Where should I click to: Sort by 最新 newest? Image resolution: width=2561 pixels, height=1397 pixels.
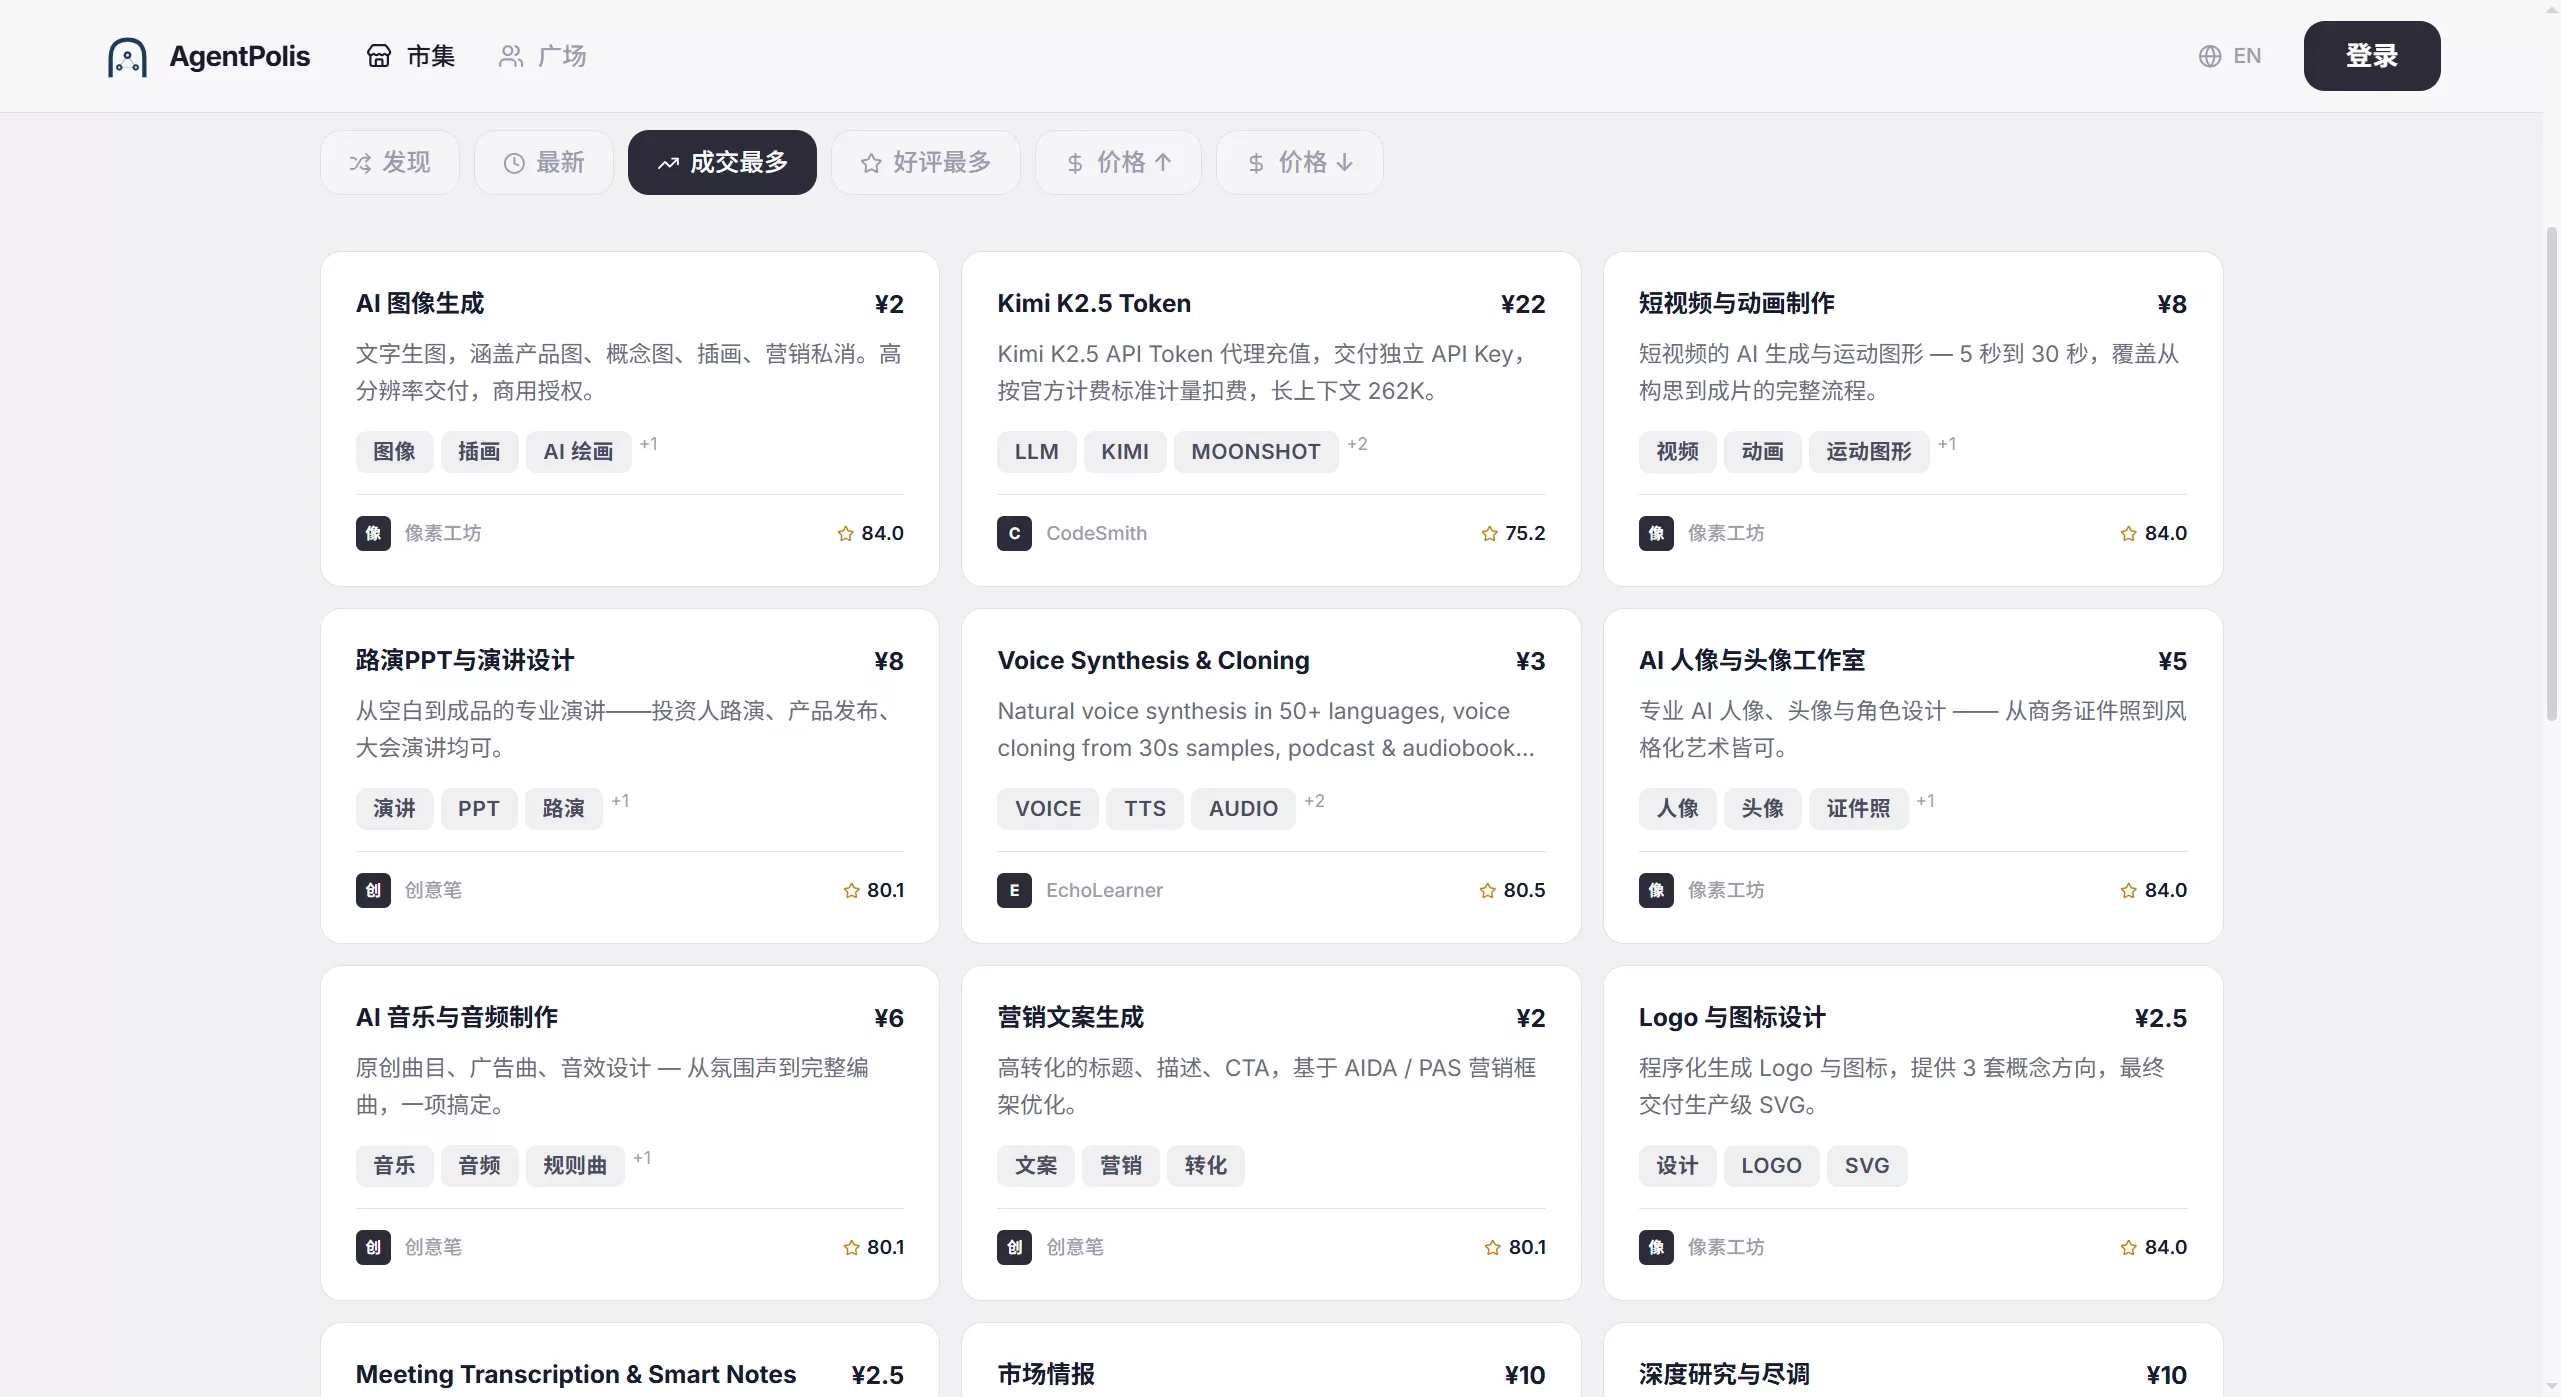543,162
